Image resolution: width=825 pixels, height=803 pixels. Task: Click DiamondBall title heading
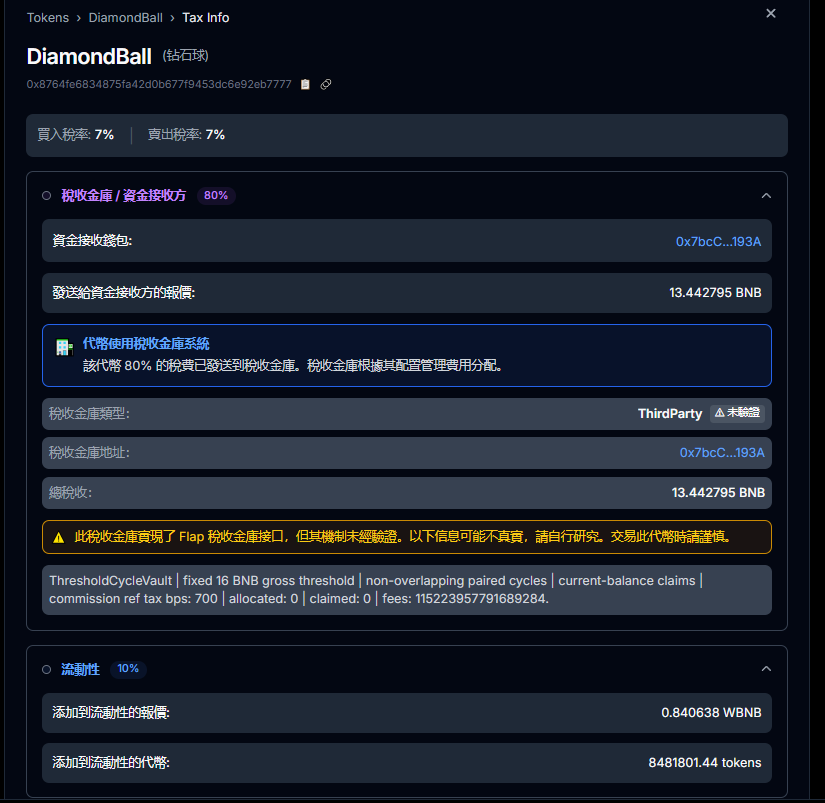click(x=89, y=56)
